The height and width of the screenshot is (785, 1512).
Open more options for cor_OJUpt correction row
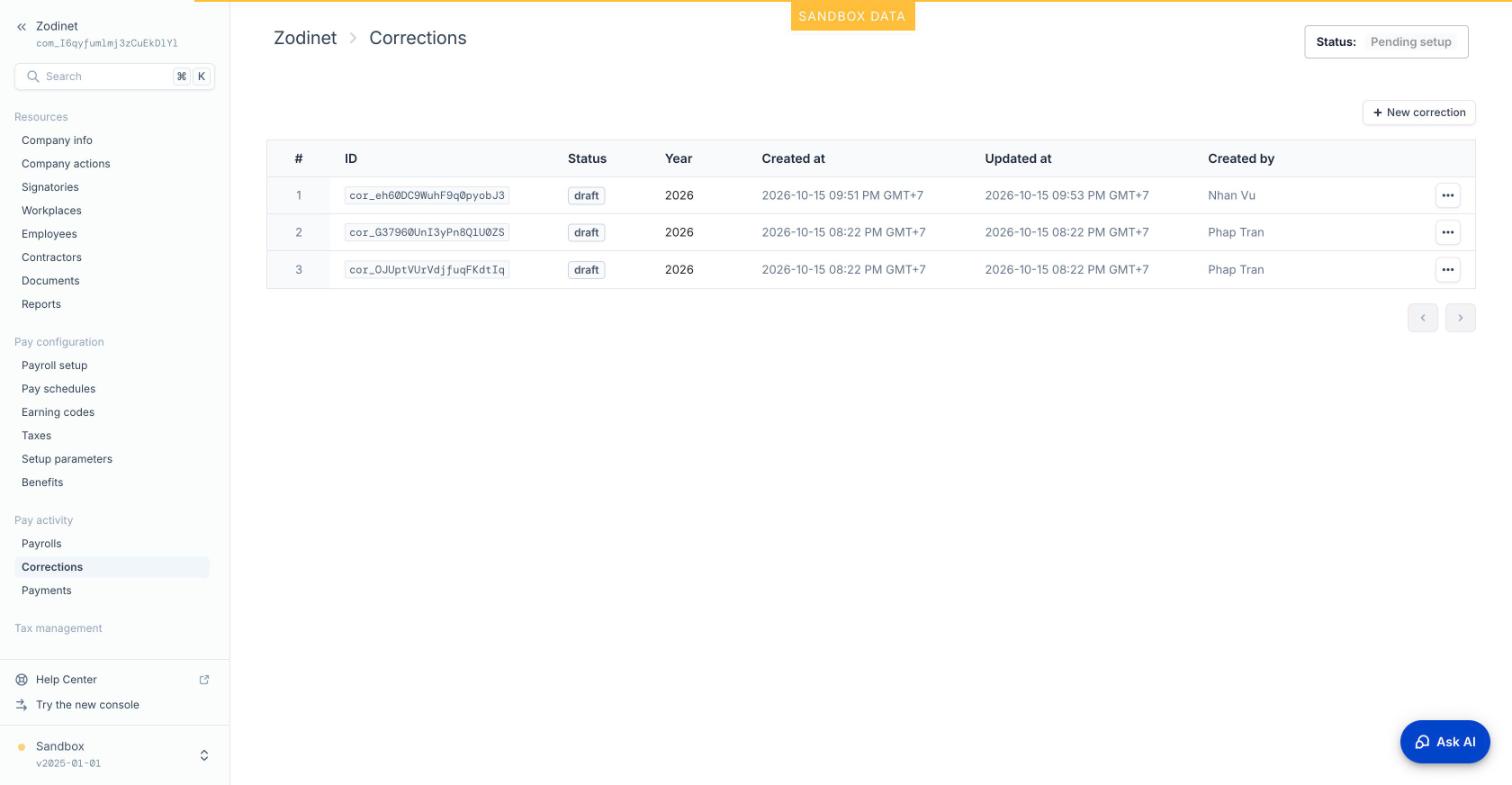[x=1447, y=270]
